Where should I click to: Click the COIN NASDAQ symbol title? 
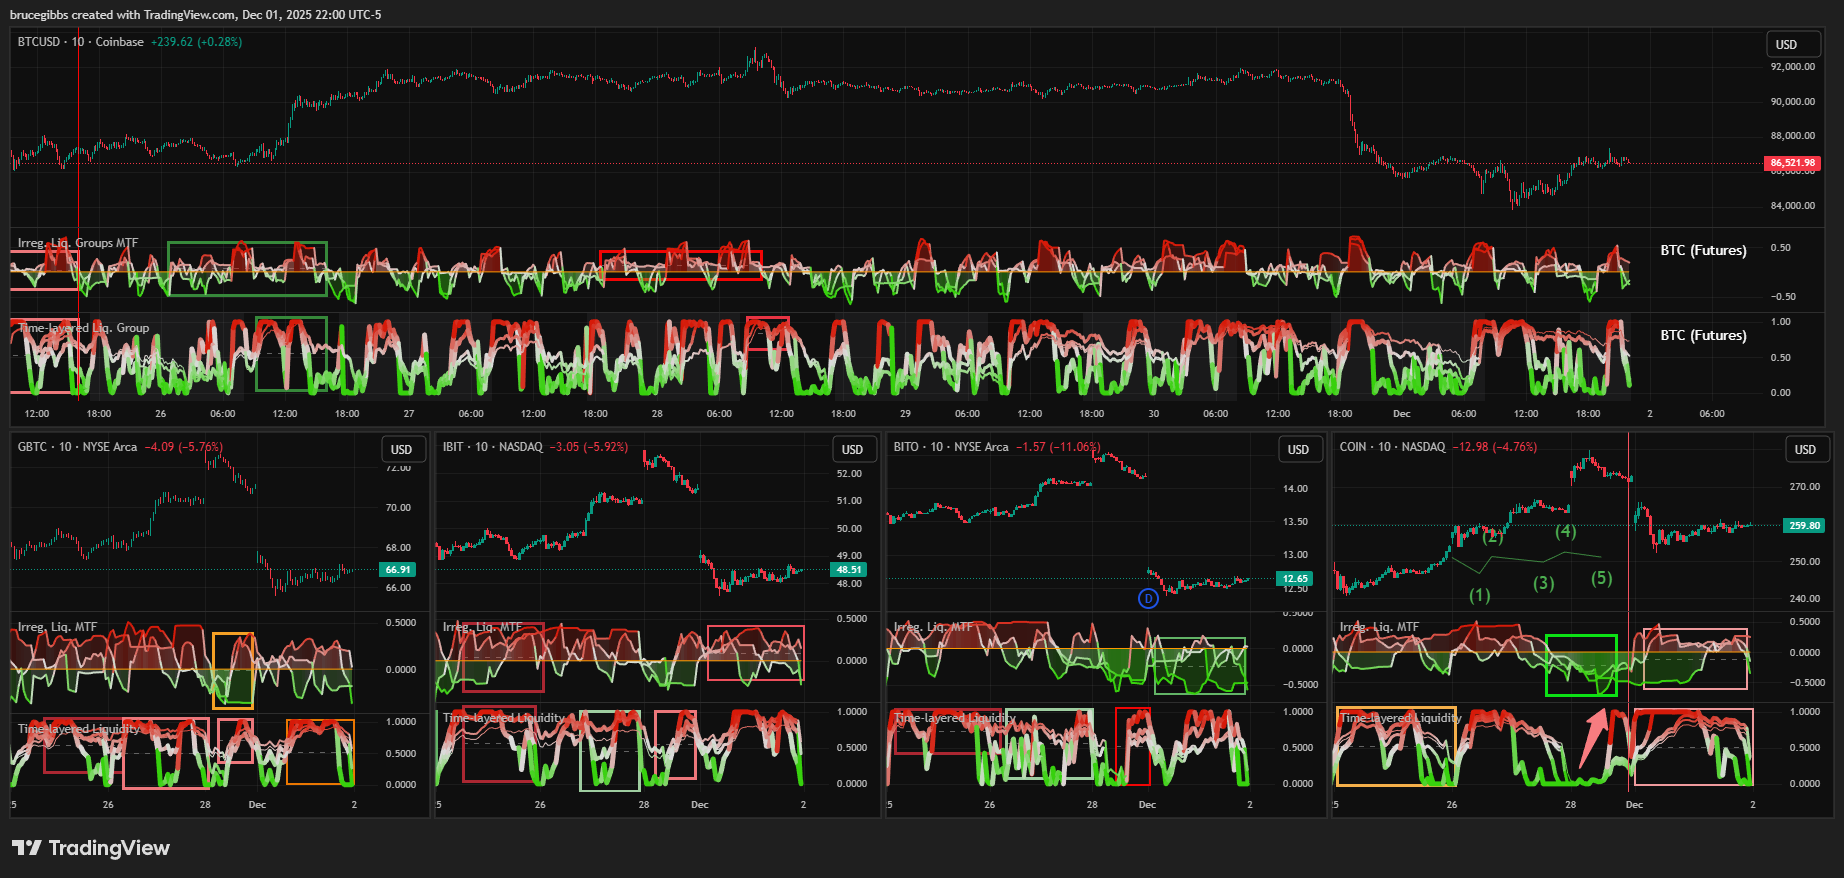click(1392, 447)
